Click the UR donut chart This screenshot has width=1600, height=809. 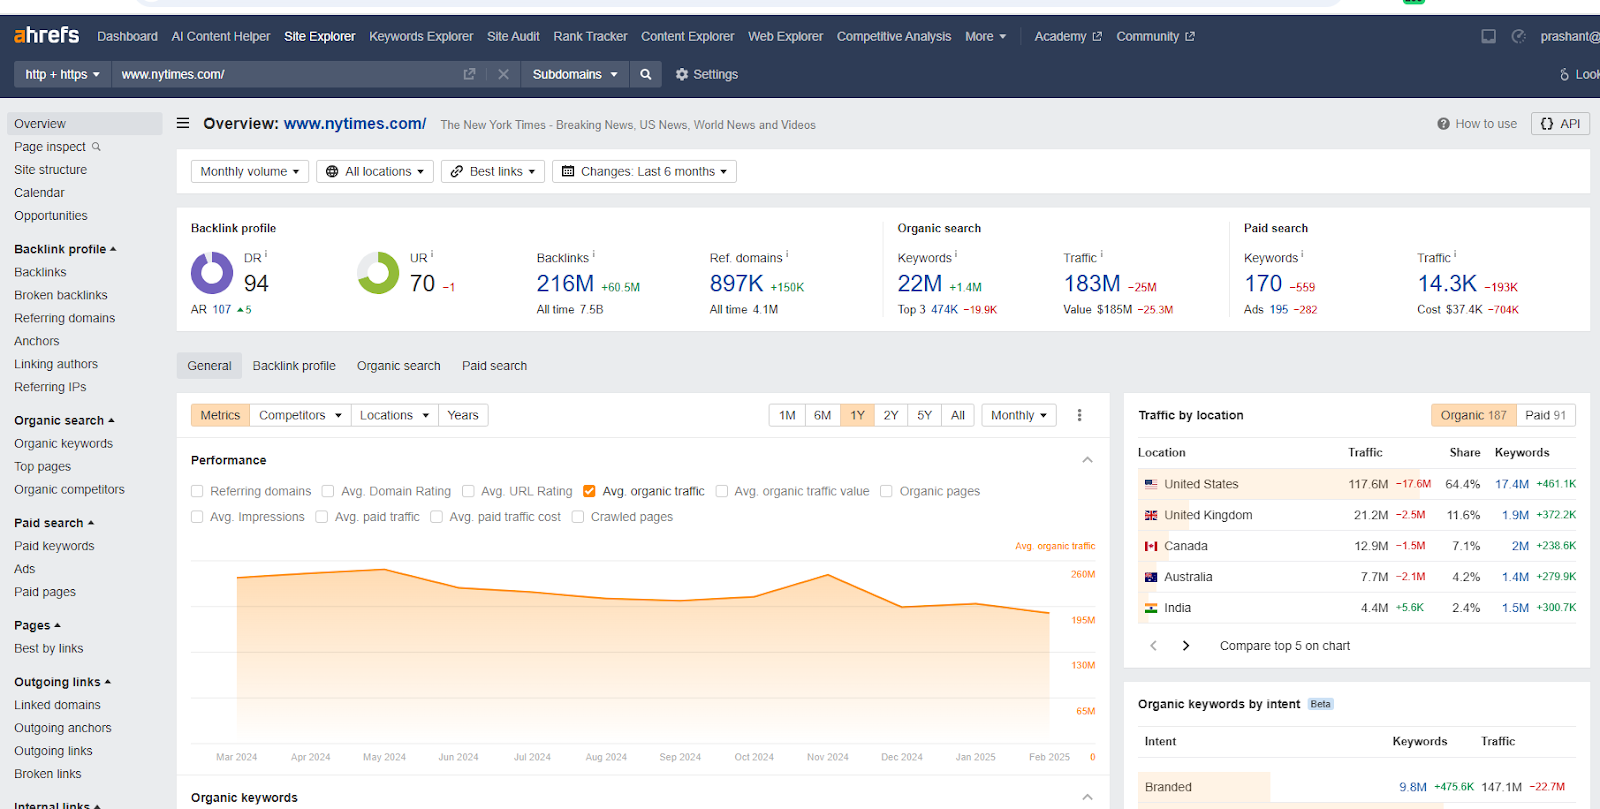[378, 273]
